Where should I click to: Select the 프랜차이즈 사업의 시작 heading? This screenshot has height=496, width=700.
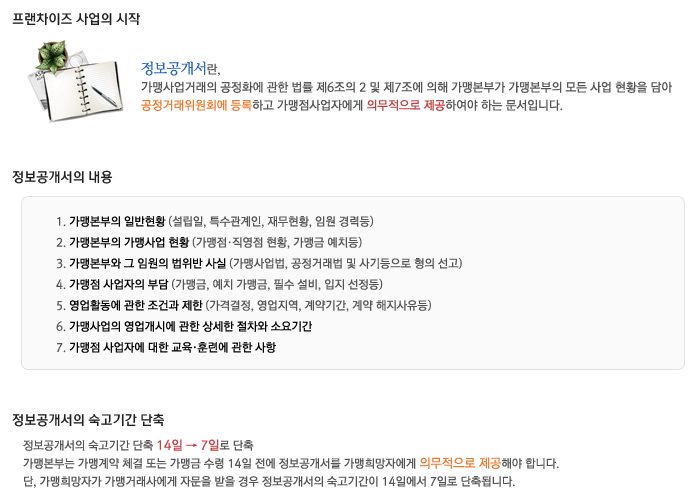pos(76,19)
